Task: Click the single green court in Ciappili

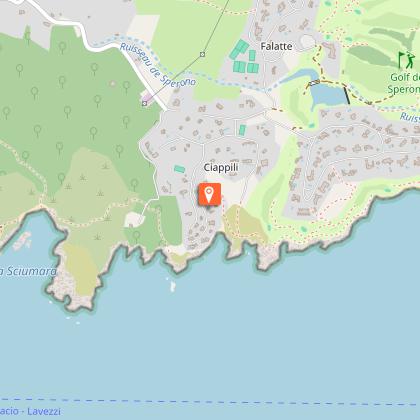Action: [x=242, y=130]
